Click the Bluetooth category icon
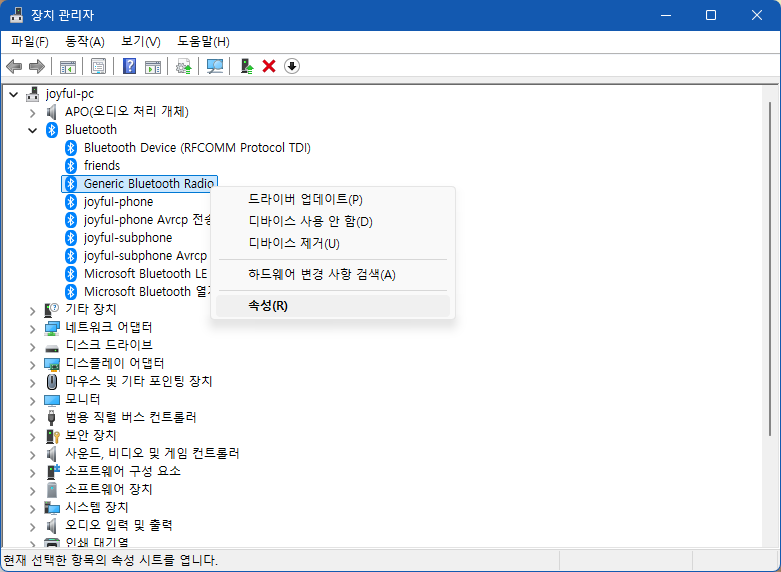The height and width of the screenshot is (572, 781). [52, 130]
